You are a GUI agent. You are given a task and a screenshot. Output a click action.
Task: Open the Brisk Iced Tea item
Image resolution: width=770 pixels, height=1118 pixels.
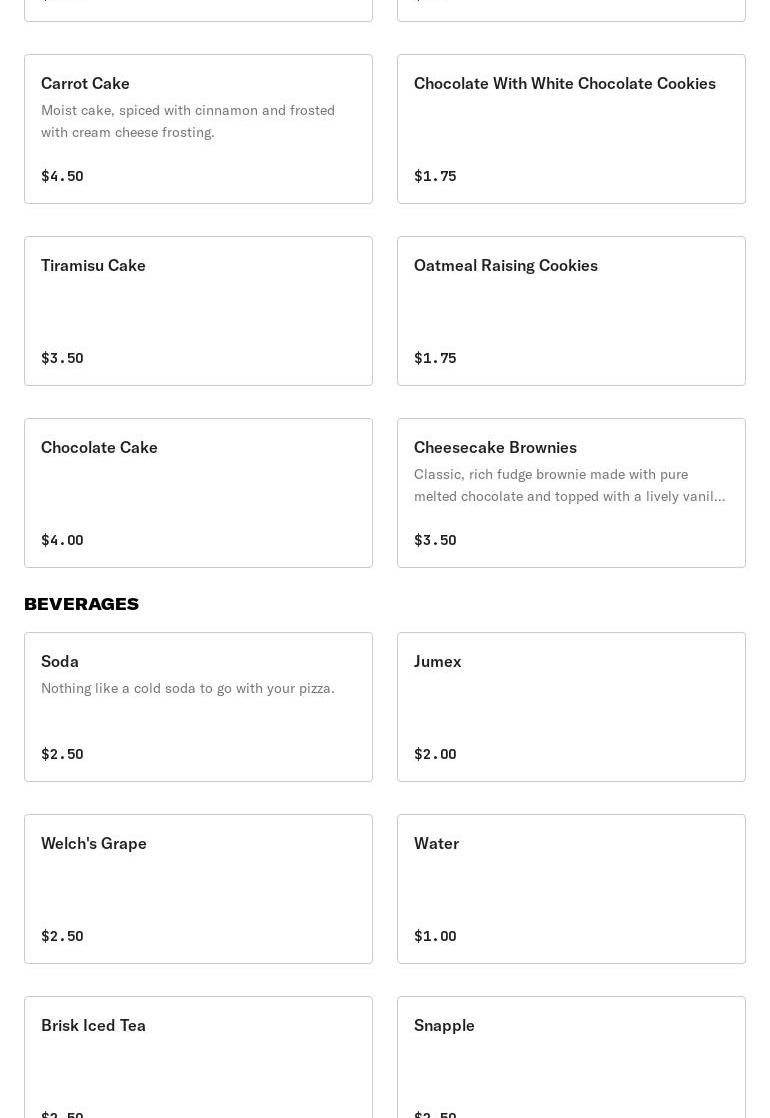(x=198, y=1056)
